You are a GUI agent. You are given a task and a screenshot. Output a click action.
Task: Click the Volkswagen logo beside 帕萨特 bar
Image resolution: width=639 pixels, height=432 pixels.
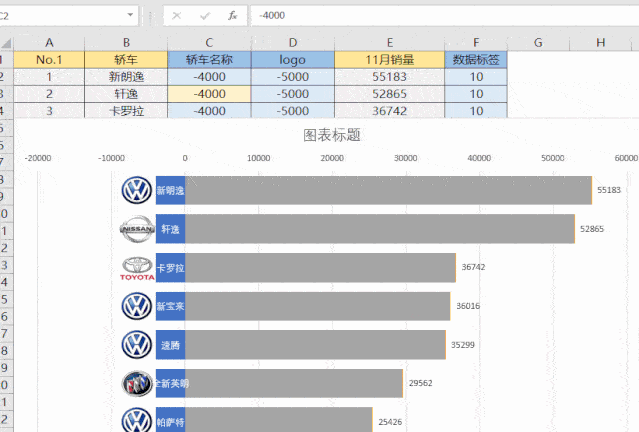[137, 420]
